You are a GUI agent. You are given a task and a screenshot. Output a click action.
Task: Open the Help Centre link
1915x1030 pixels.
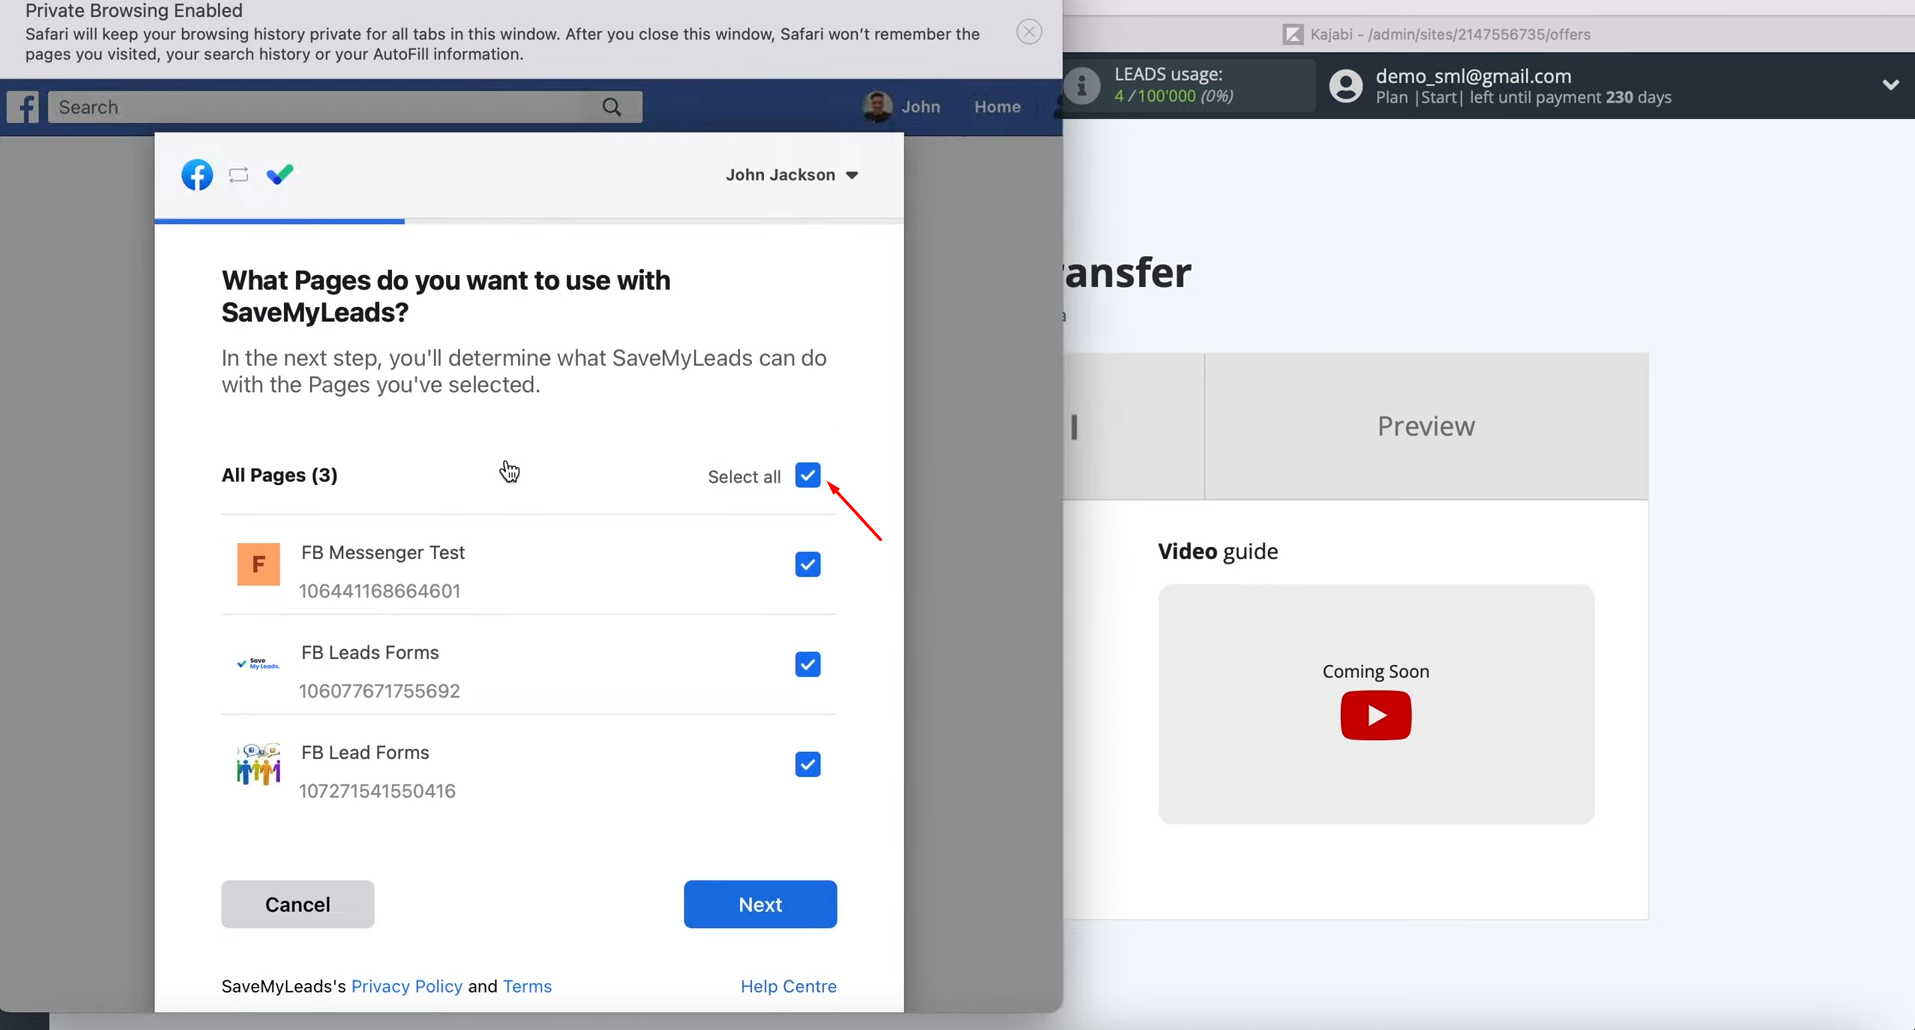click(788, 986)
